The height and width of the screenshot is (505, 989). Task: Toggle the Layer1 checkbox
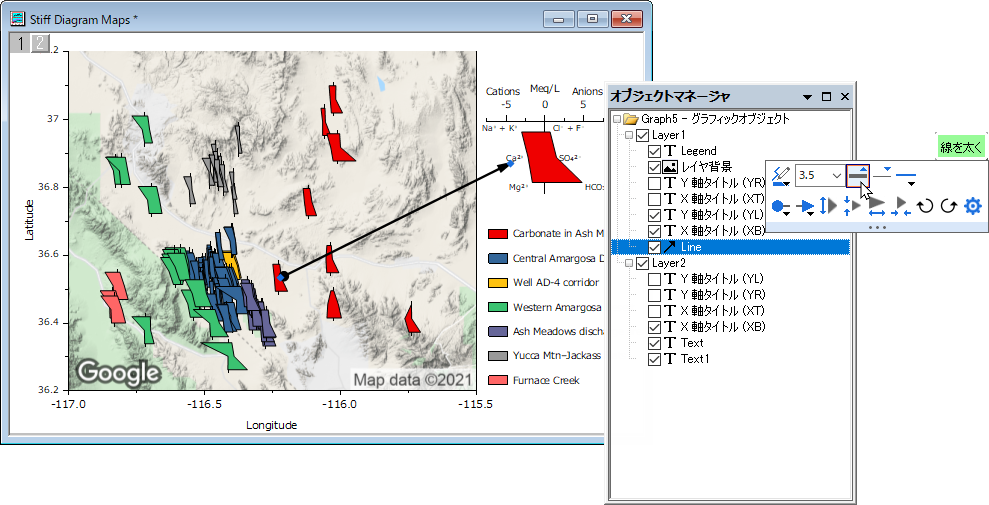[643, 135]
